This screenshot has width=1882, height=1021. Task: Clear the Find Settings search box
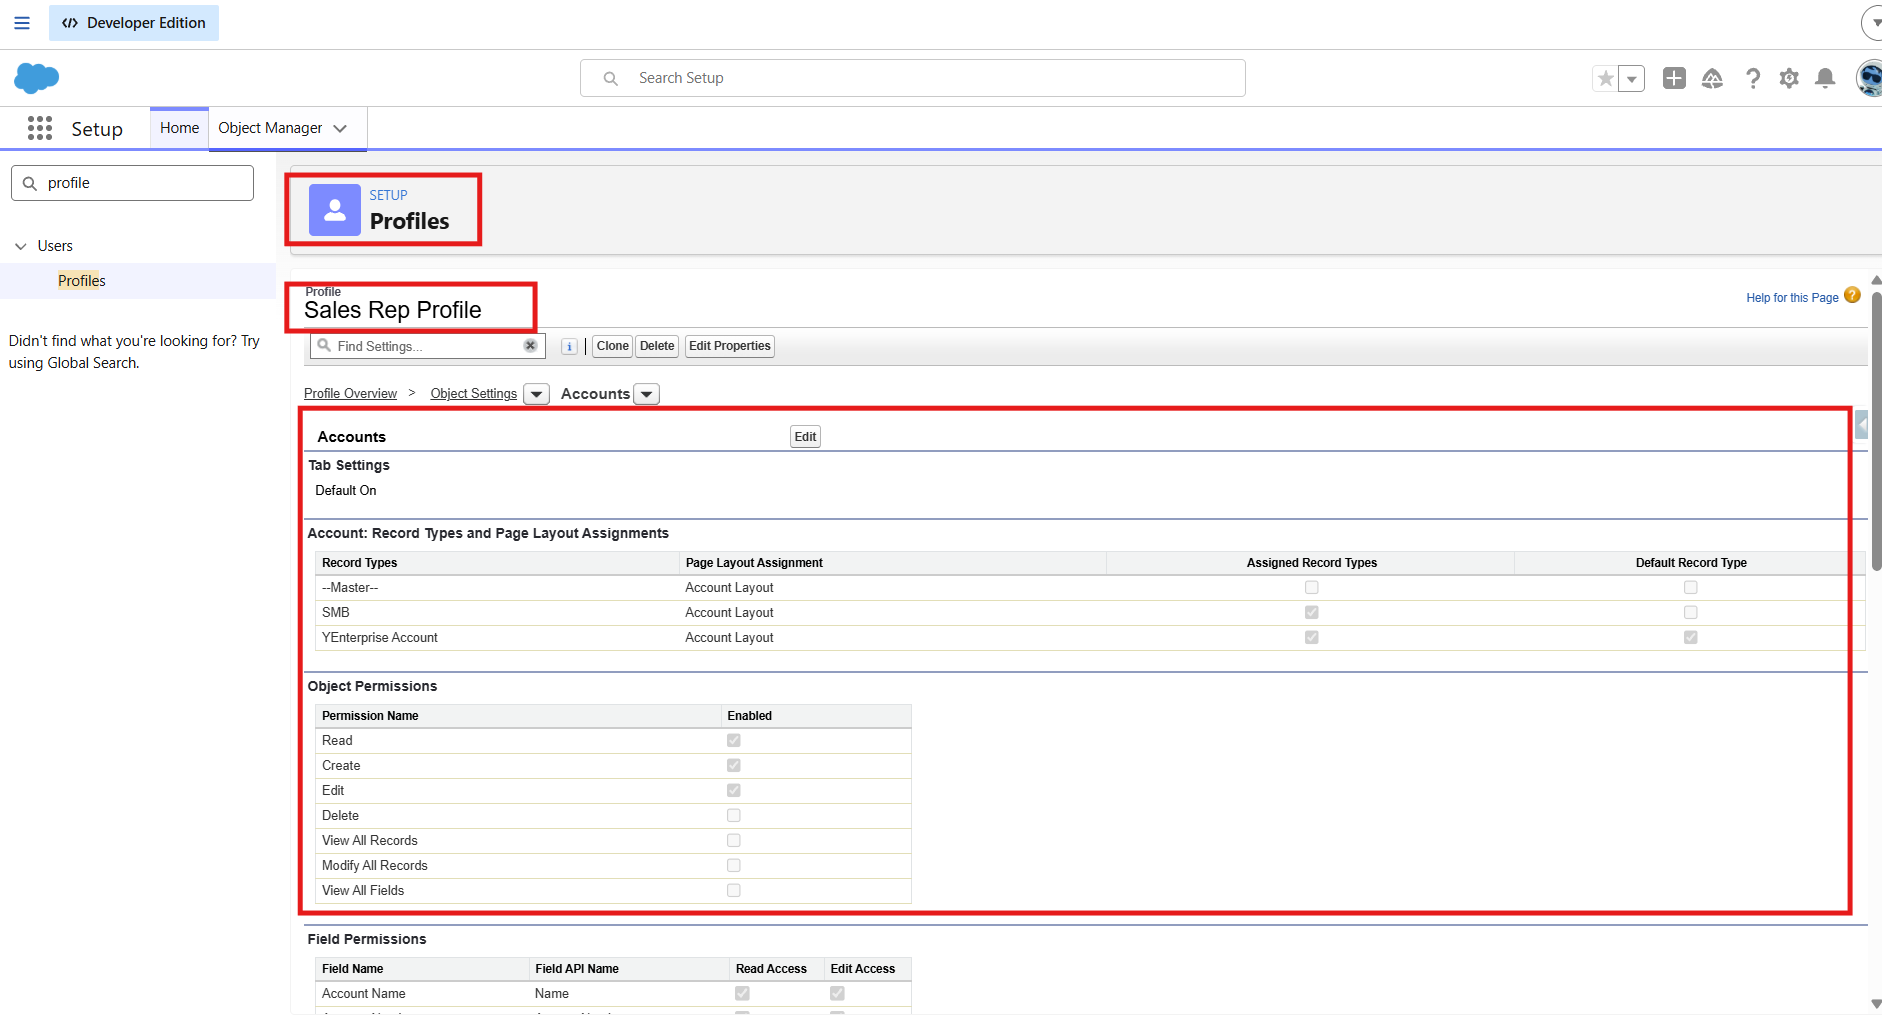pos(531,346)
